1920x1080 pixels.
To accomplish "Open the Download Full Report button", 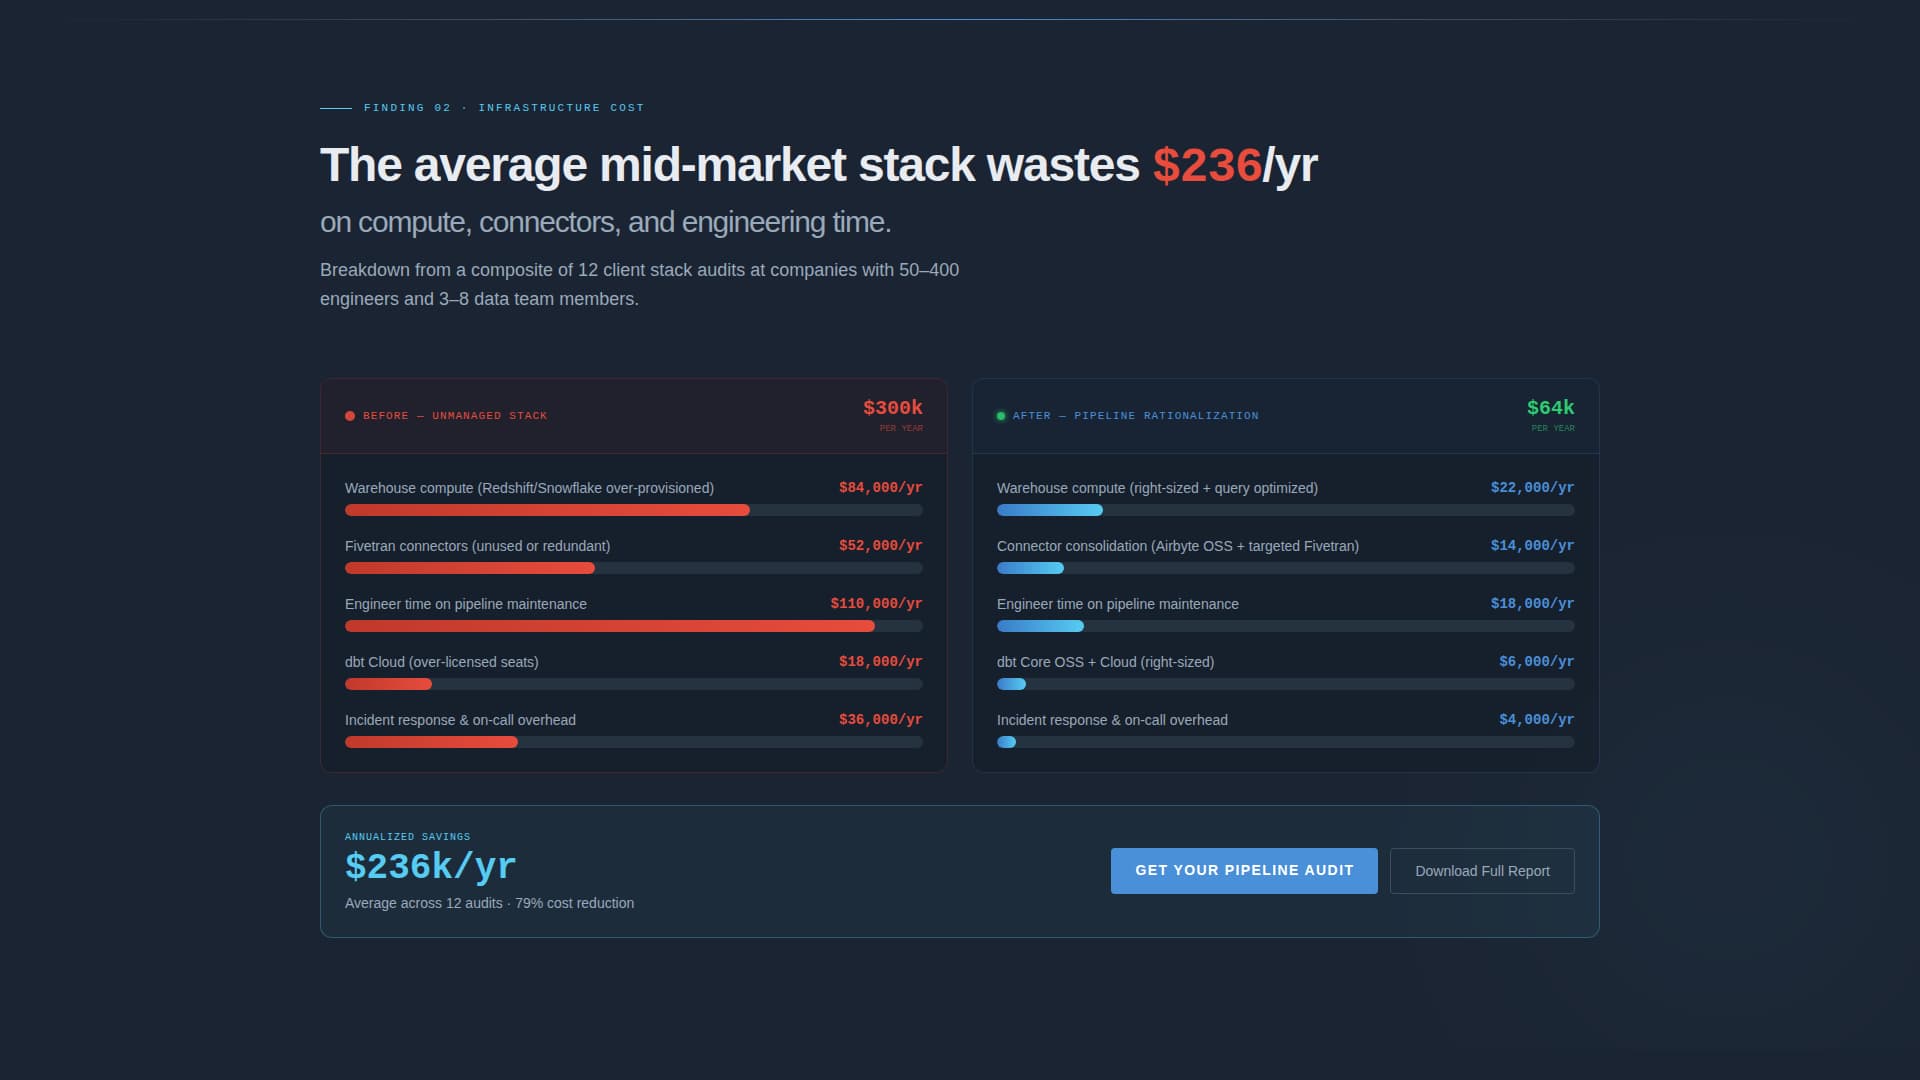I will 1482,871.
